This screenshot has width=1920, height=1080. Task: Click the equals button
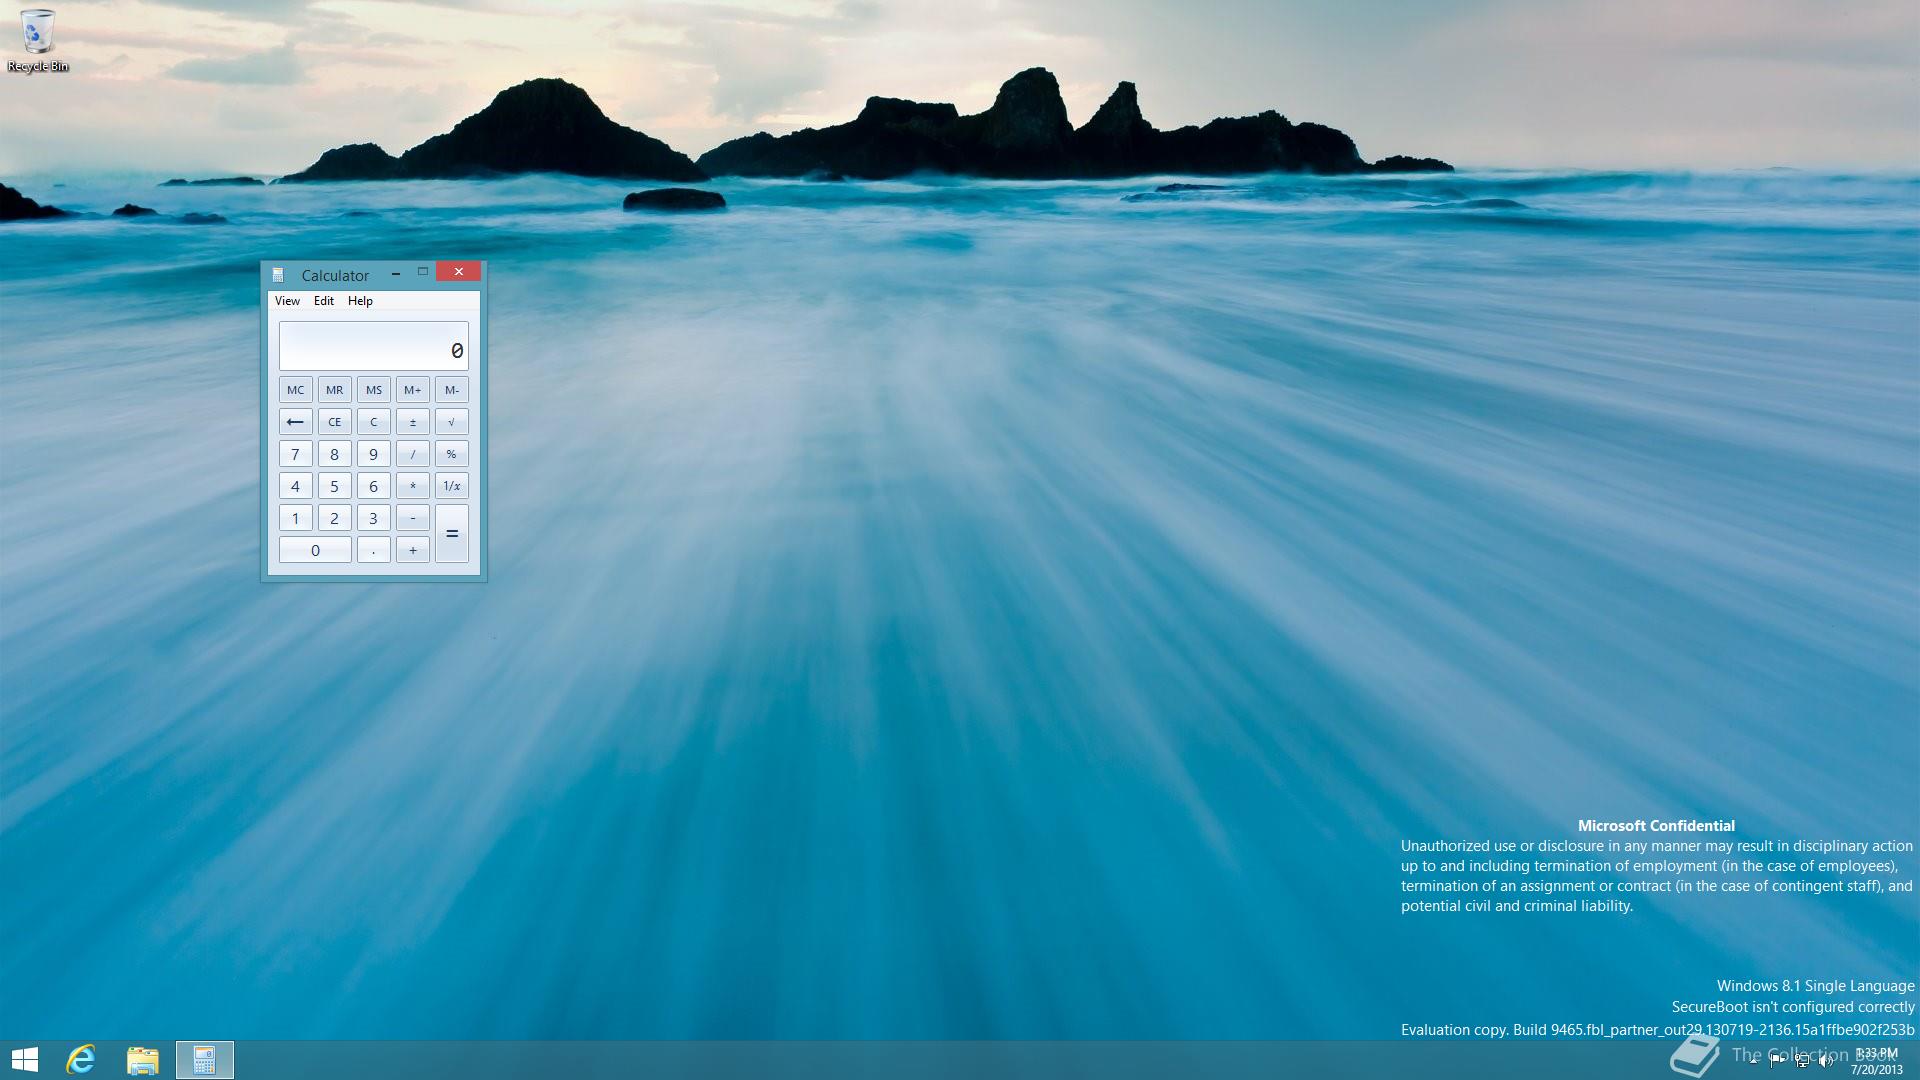coord(451,534)
